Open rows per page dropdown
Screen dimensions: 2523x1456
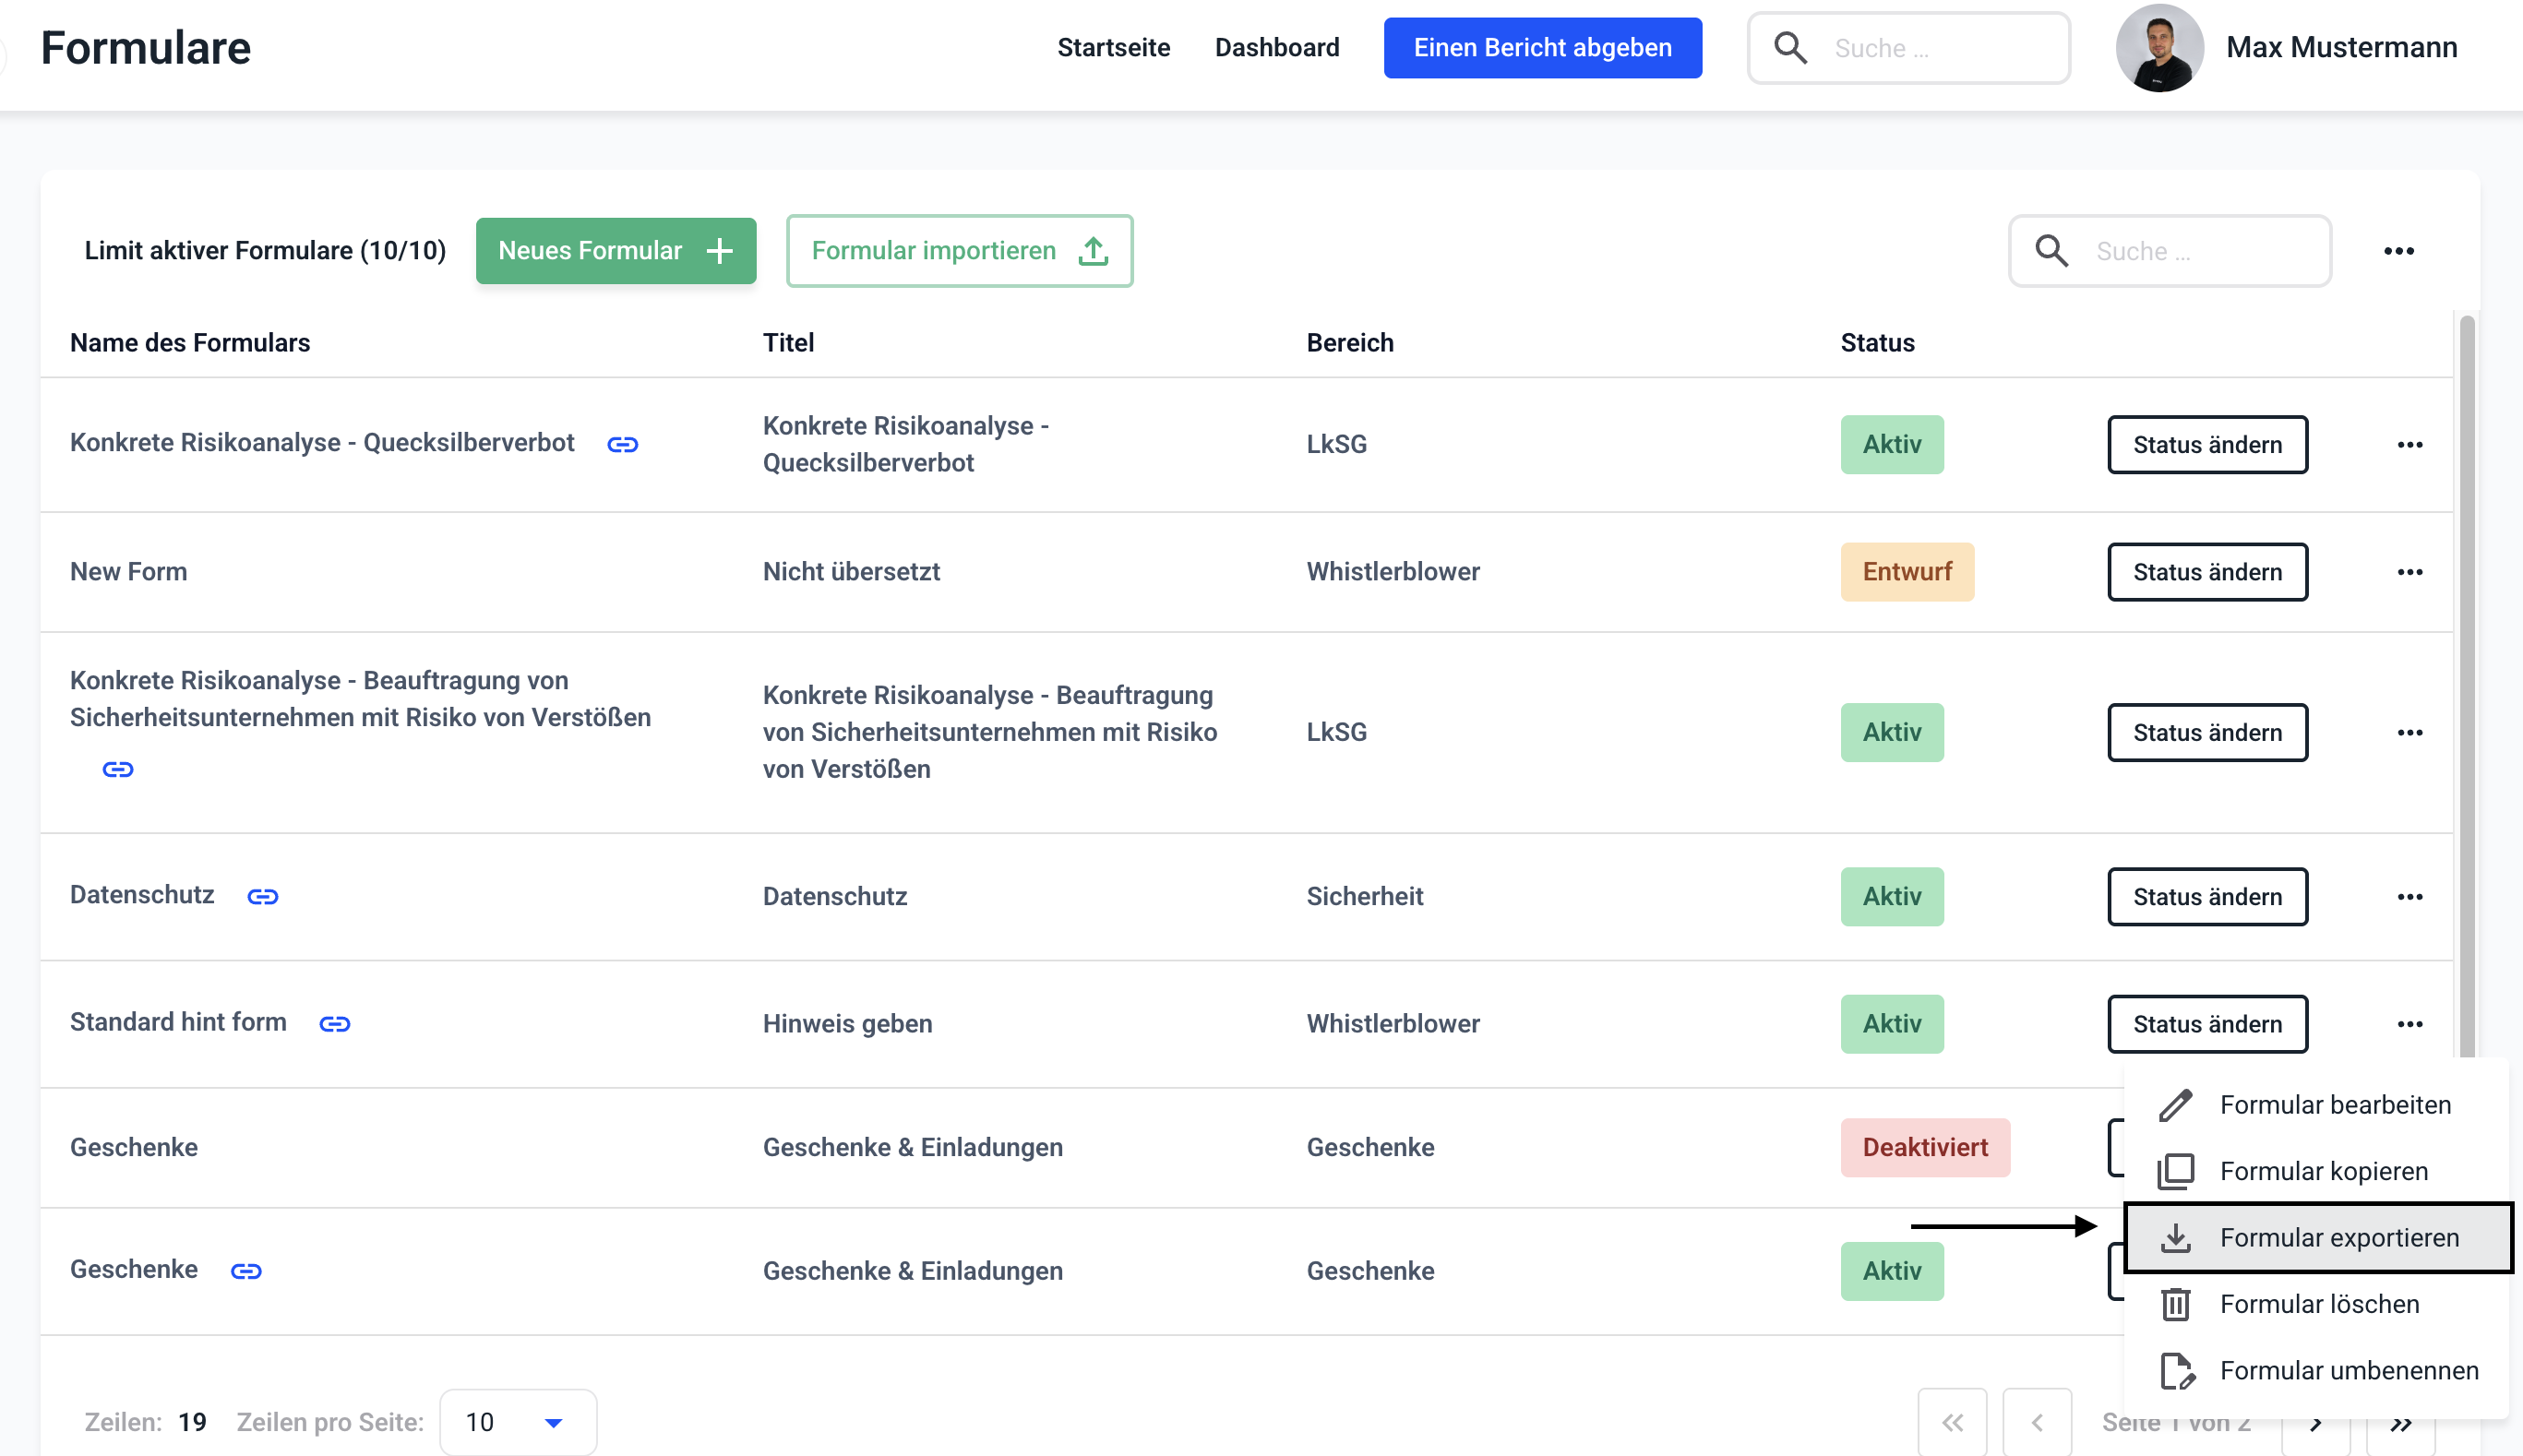[517, 1422]
